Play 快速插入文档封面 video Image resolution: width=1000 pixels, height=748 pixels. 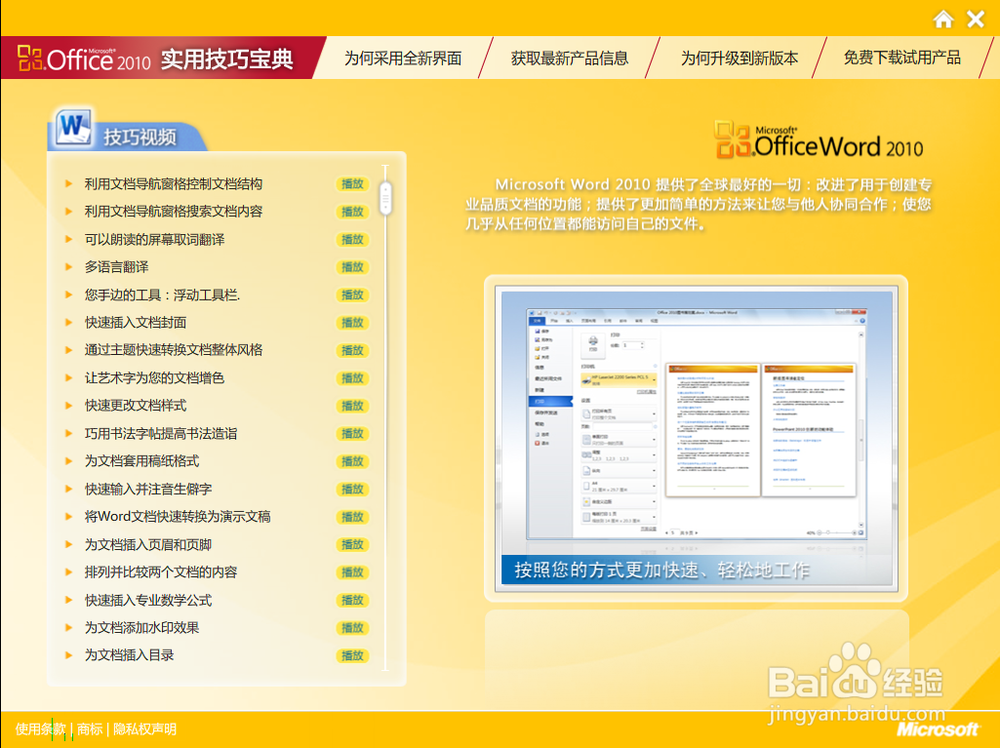[x=353, y=323]
